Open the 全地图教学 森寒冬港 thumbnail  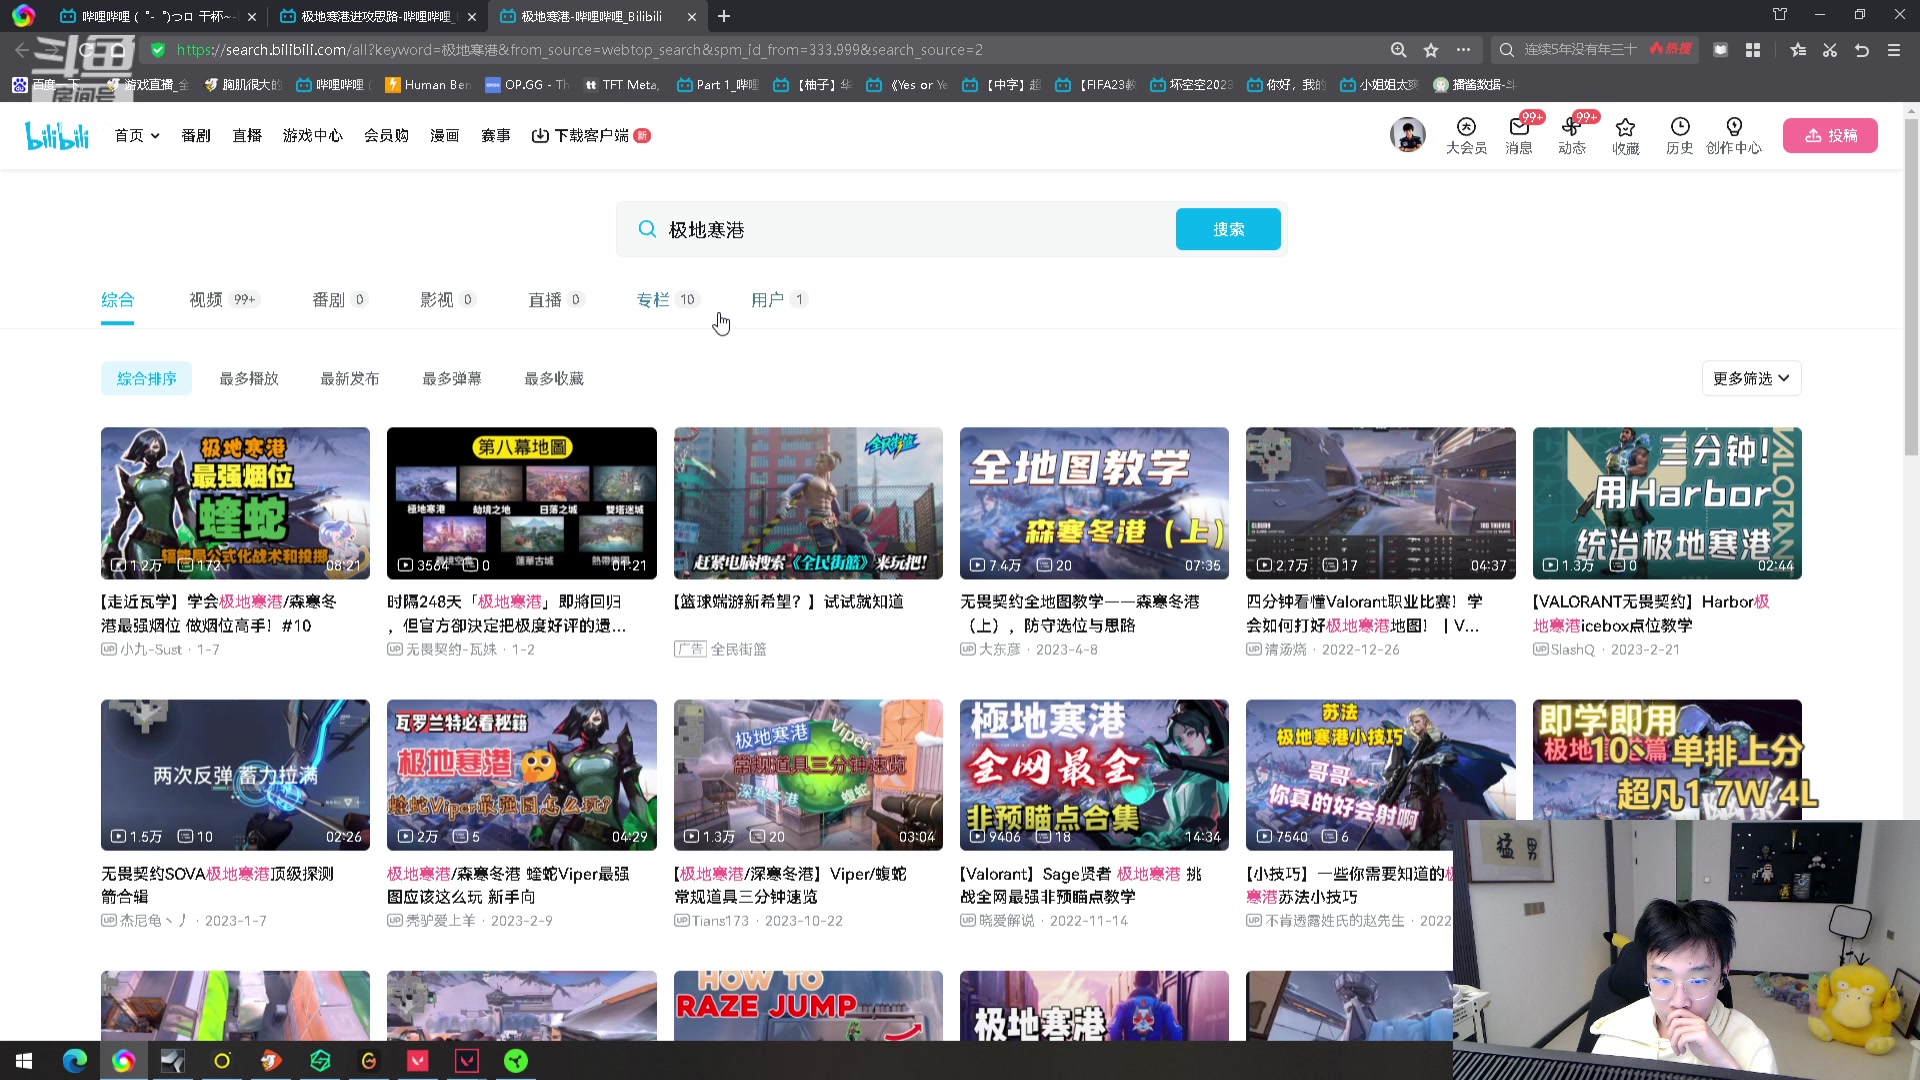pos(1094,503)
